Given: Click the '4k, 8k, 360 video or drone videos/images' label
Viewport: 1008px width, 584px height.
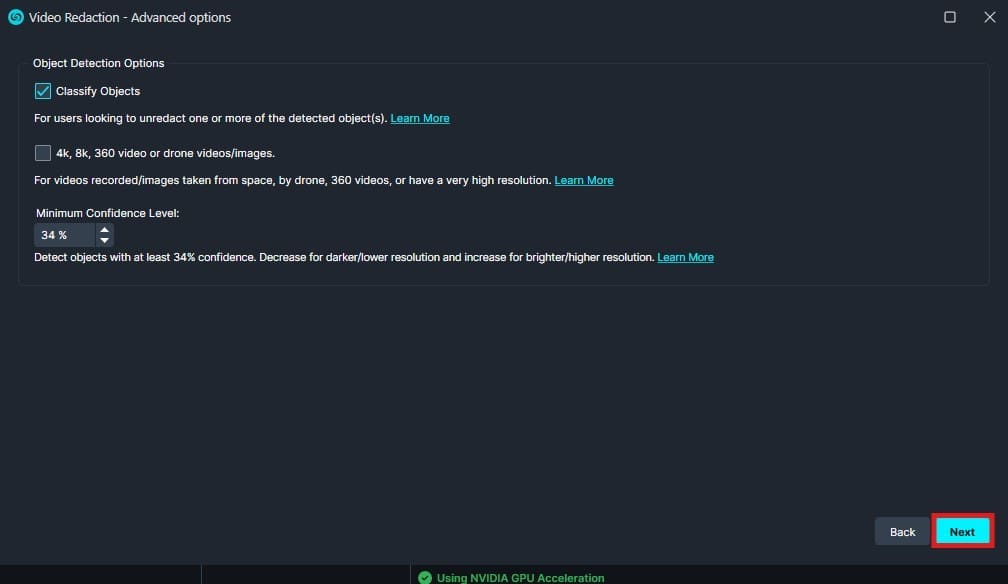Looking at the screenshot, I should point(165,153).
